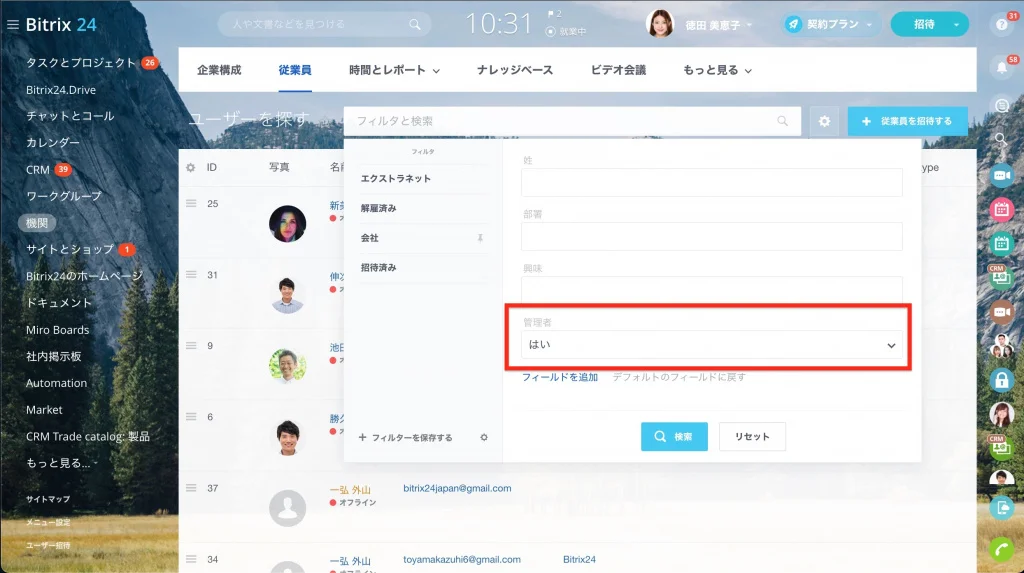Screen dimensions: 1024x573
Task: Open photo of employee ID 25
Action: click(287, 223)
